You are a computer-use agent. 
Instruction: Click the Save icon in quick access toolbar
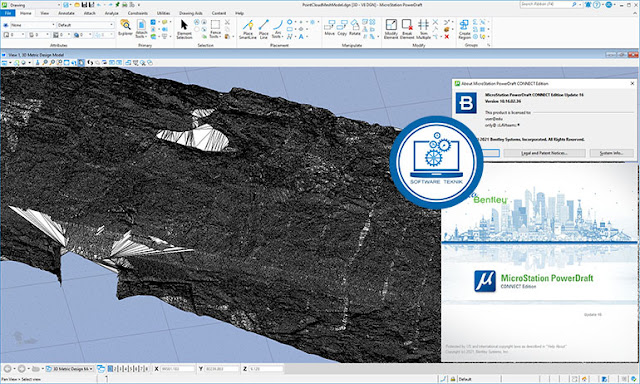(x=84, y=5)
